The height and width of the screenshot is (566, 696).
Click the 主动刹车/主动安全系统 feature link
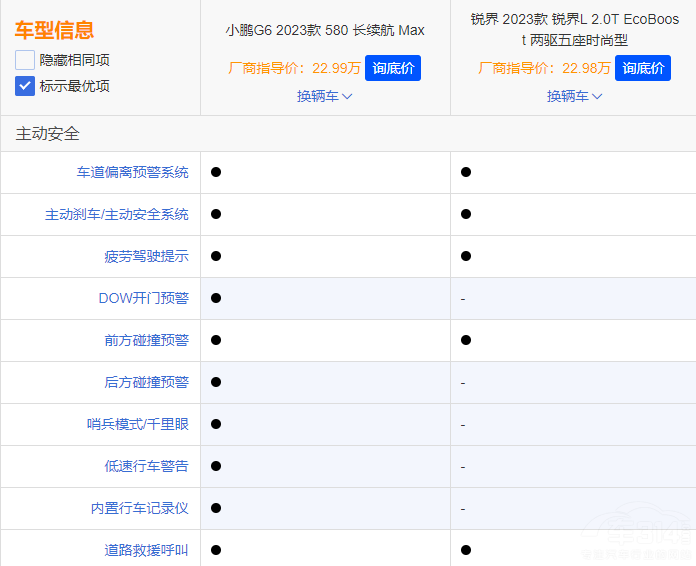(116, 214)
